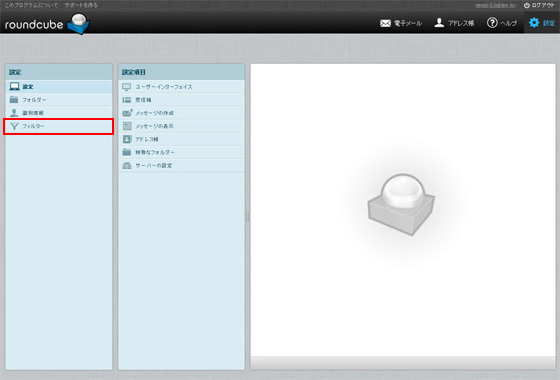
Task: Click the roundcube logo
Action: [x=47, y=24]
